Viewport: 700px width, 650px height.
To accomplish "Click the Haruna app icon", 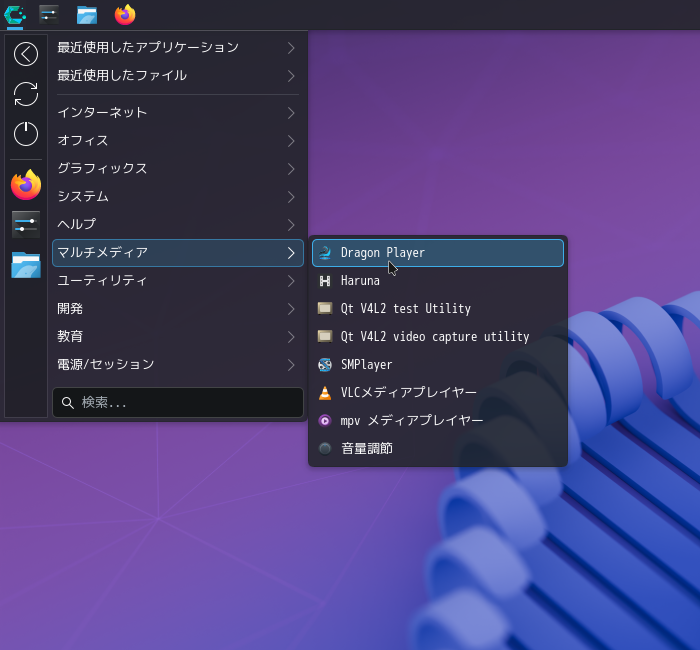I will [x=325, y=281].
